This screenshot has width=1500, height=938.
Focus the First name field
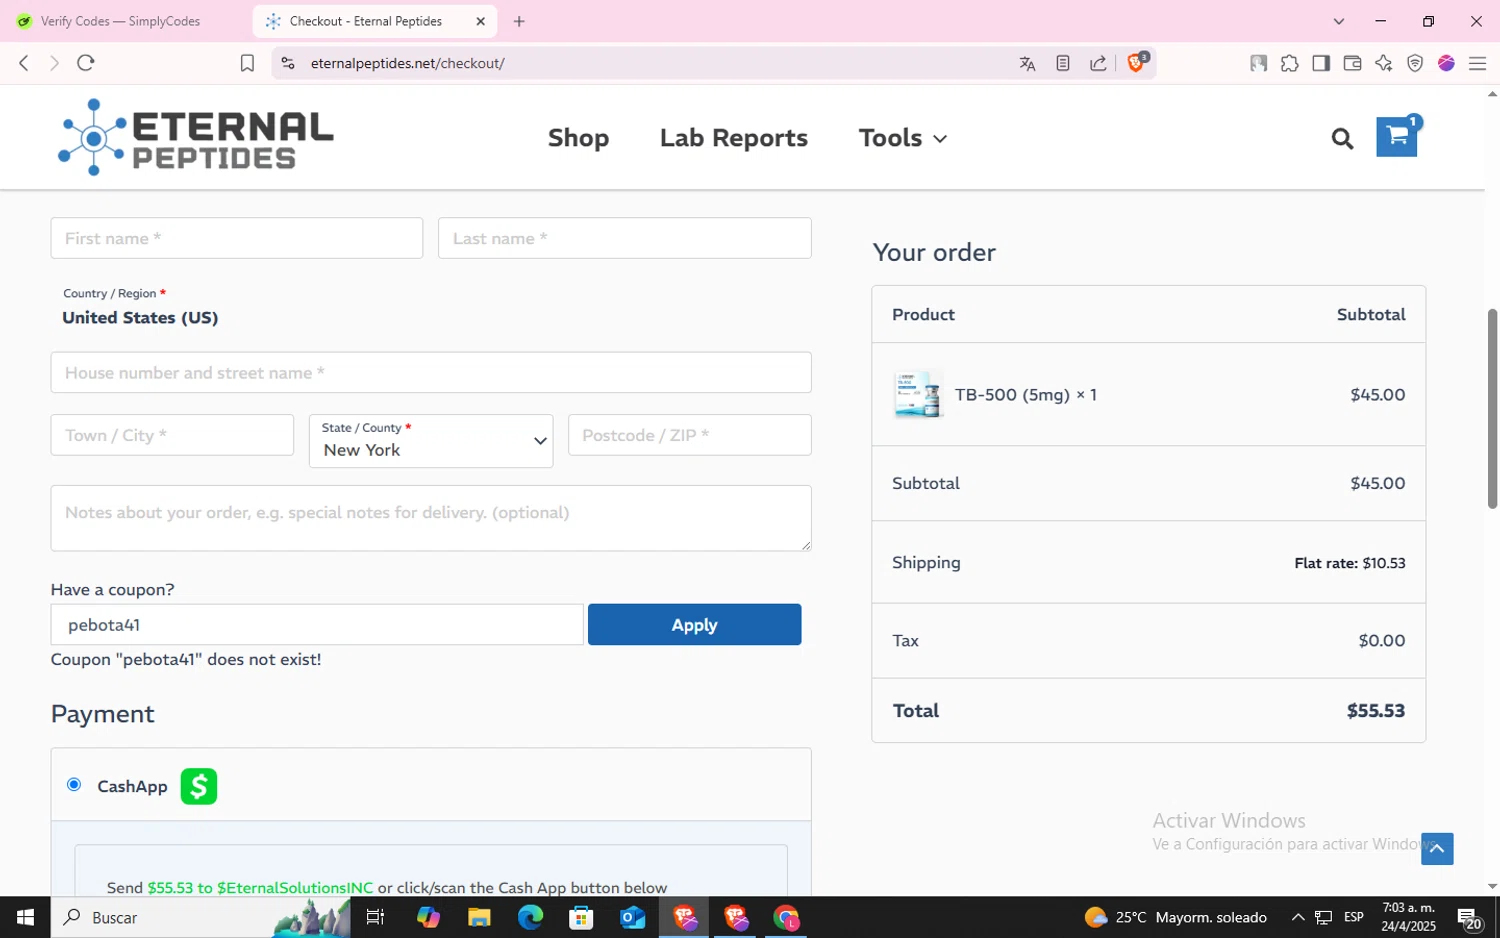tap(237, 238)
